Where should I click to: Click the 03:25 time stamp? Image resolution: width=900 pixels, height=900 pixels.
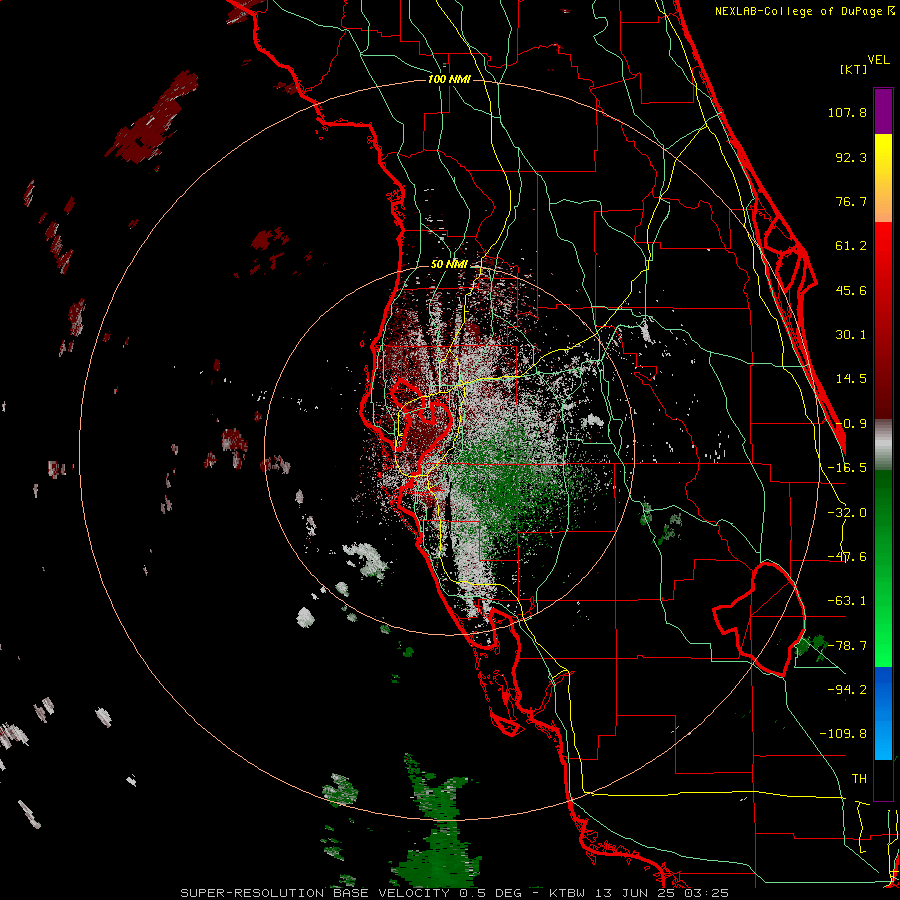706,893
